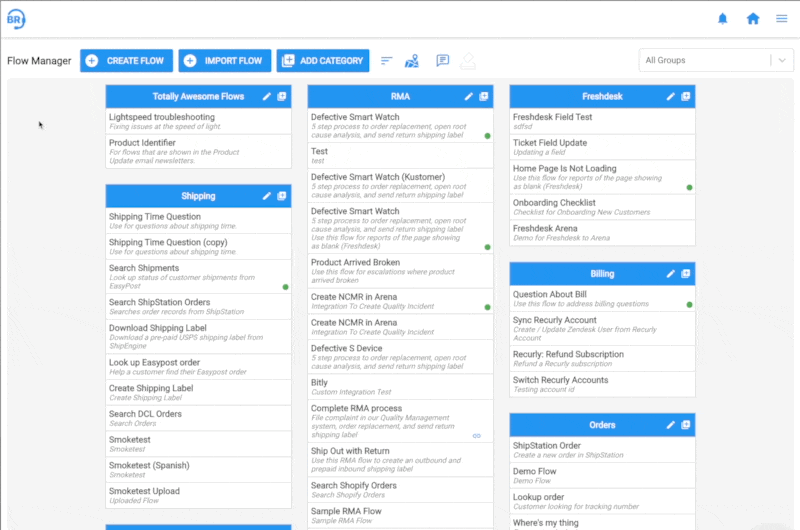Add a flow to Shipping category
The width and height of the screenshot is (800, 530).
tap(282, 196)
